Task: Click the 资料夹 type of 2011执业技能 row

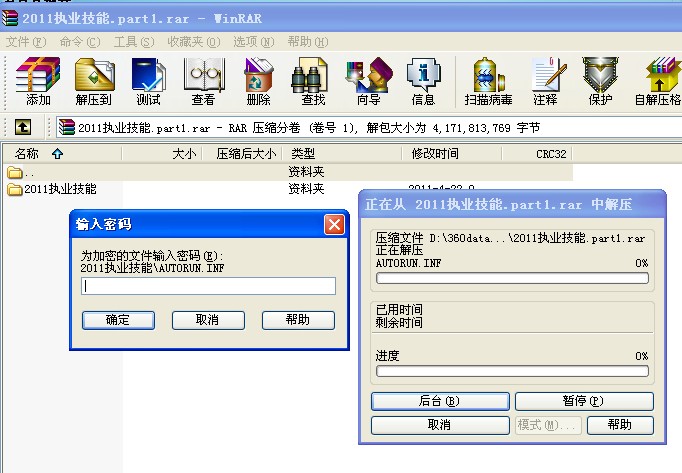Action: click(x=306, y=189)
